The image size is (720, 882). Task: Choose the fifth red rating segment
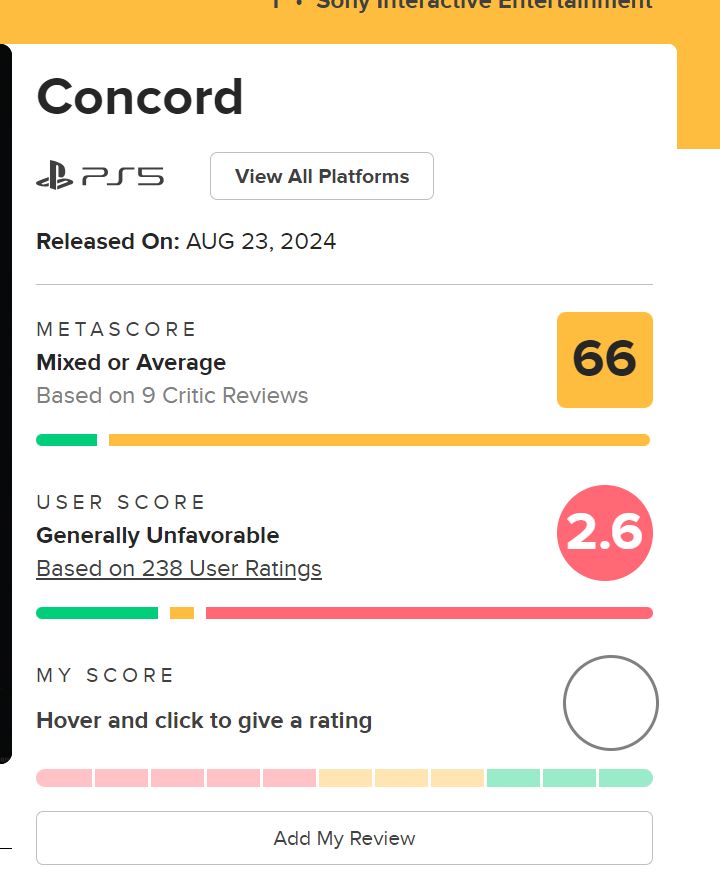289,778
